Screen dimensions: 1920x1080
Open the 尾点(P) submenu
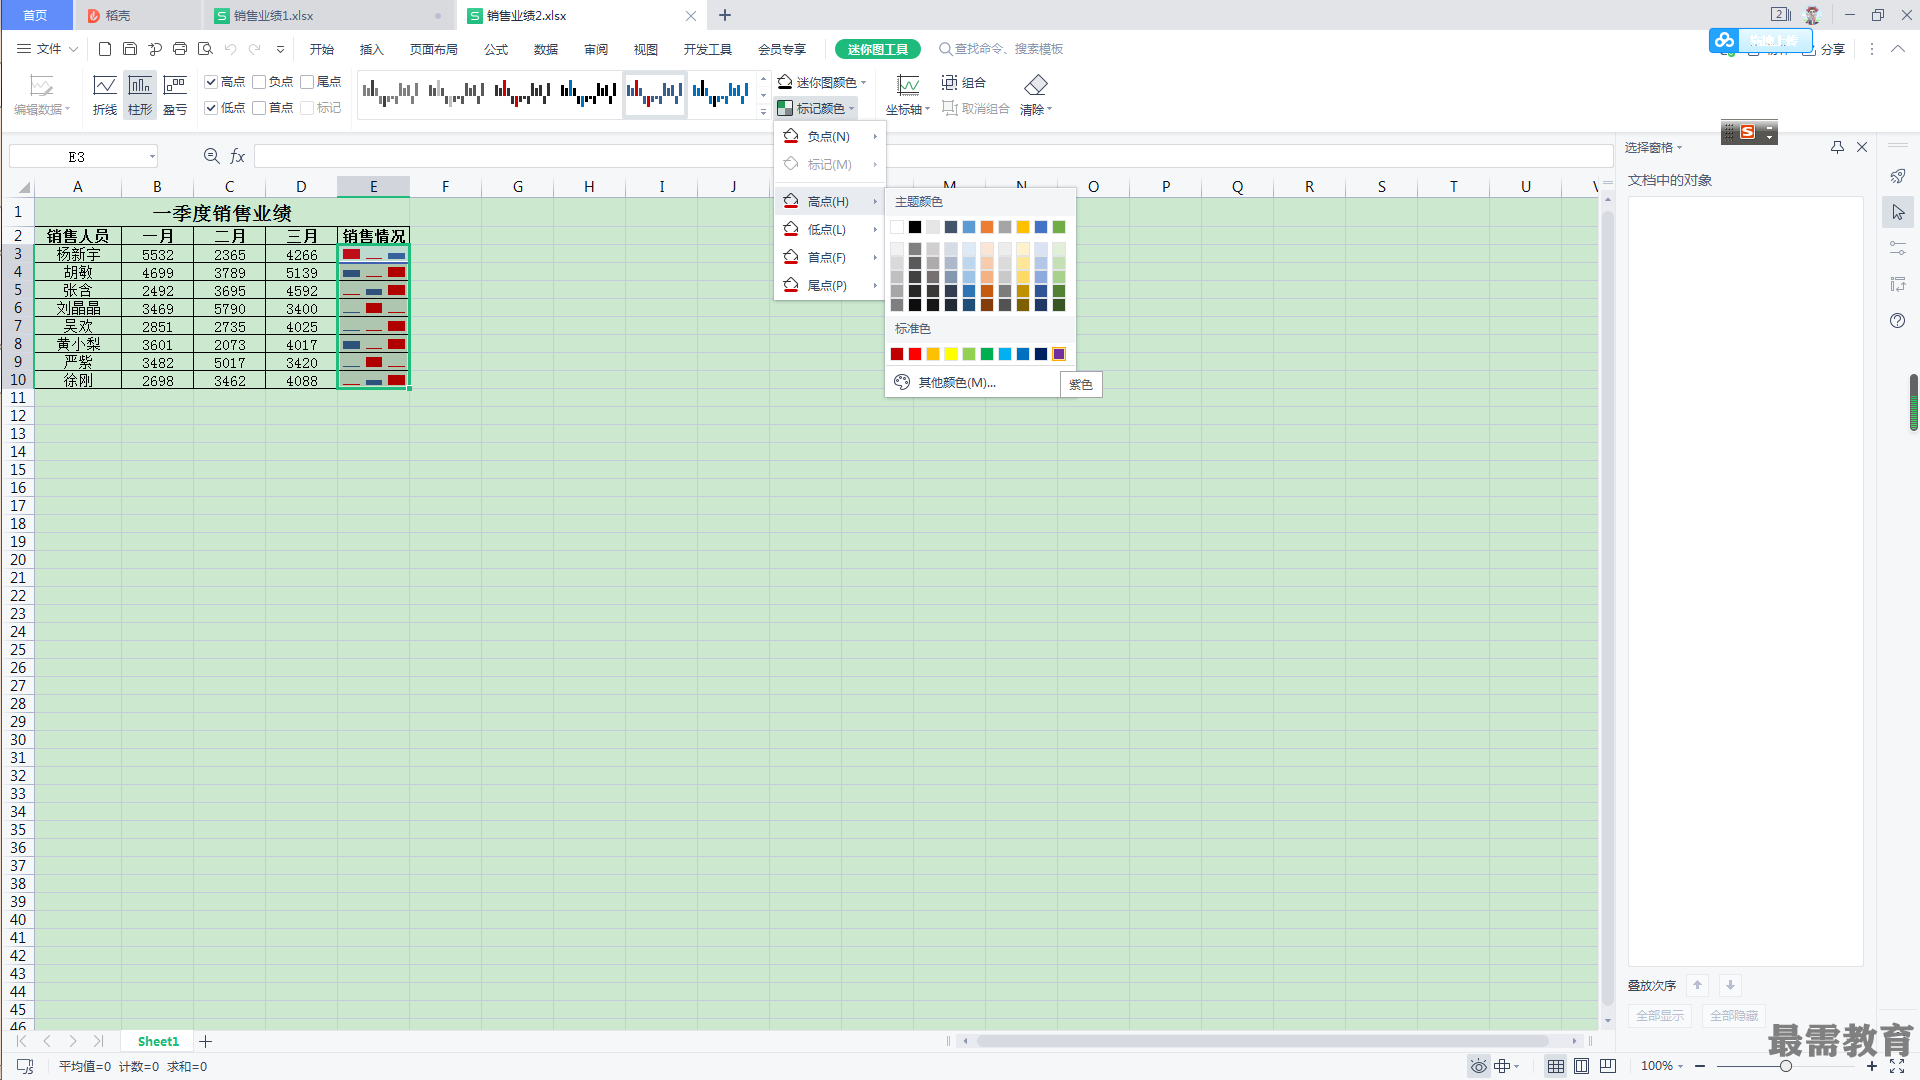[830, 286]
